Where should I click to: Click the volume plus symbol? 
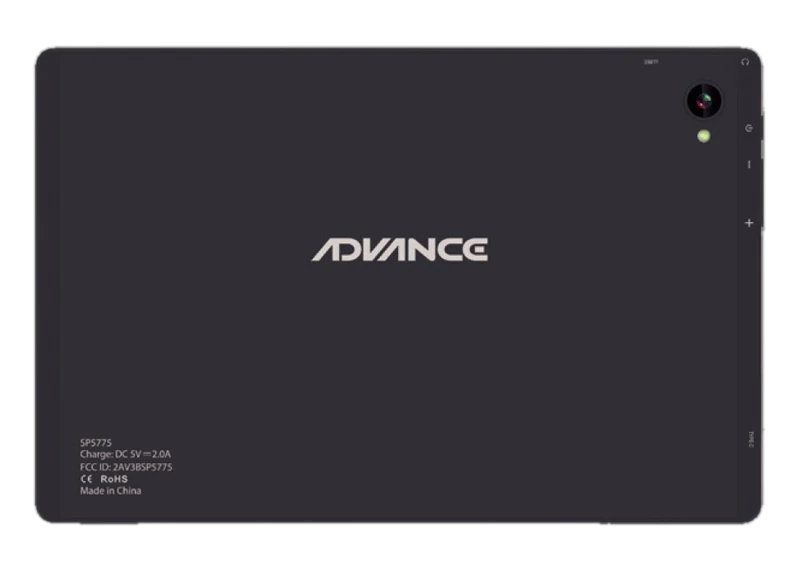(x=749, y=222)
